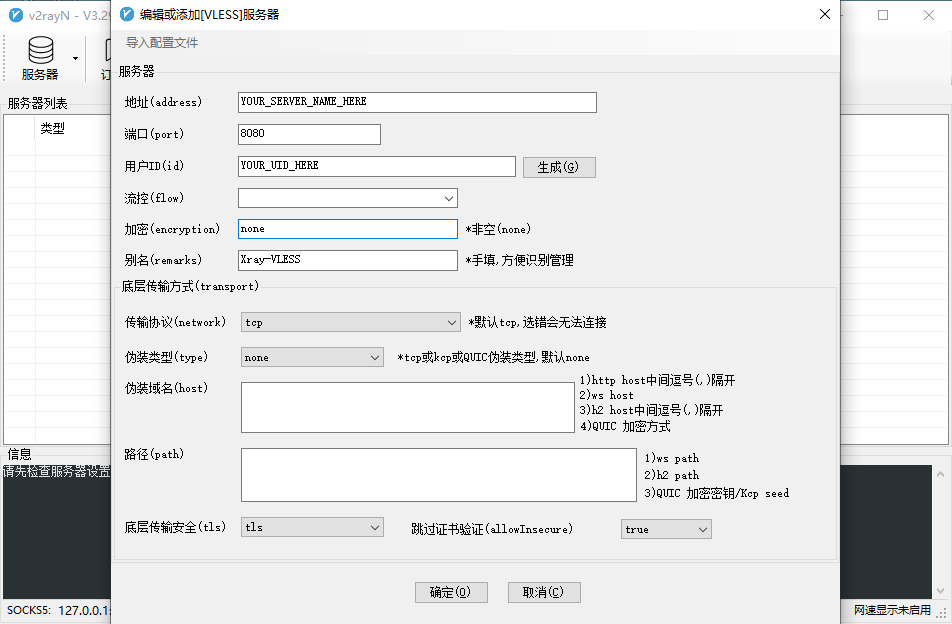Click the network speed display status text
The width and height of the screenshot is (952, 624).
[892, 609]
